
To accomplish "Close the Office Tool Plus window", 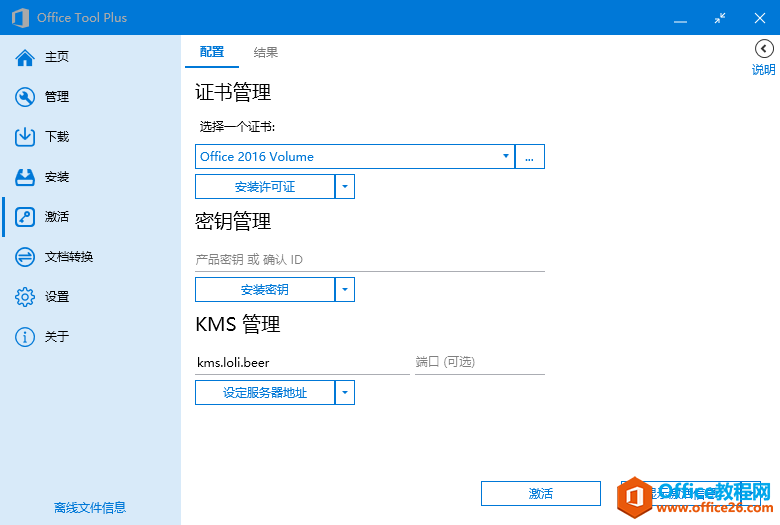I will coord(760,18).
